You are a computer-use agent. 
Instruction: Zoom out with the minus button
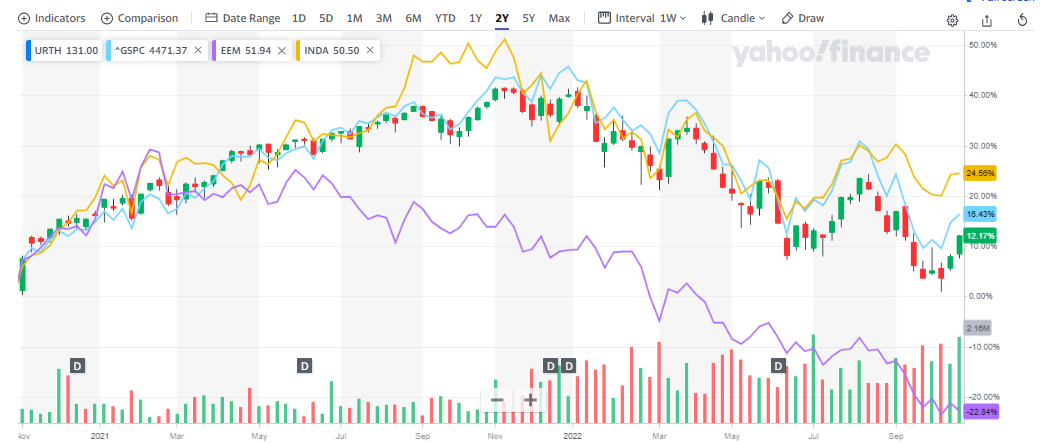[497, 400]
